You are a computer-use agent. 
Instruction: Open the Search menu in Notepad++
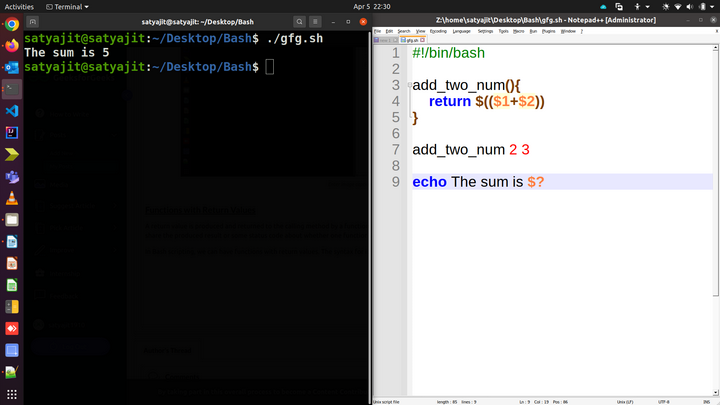[404, 31]
